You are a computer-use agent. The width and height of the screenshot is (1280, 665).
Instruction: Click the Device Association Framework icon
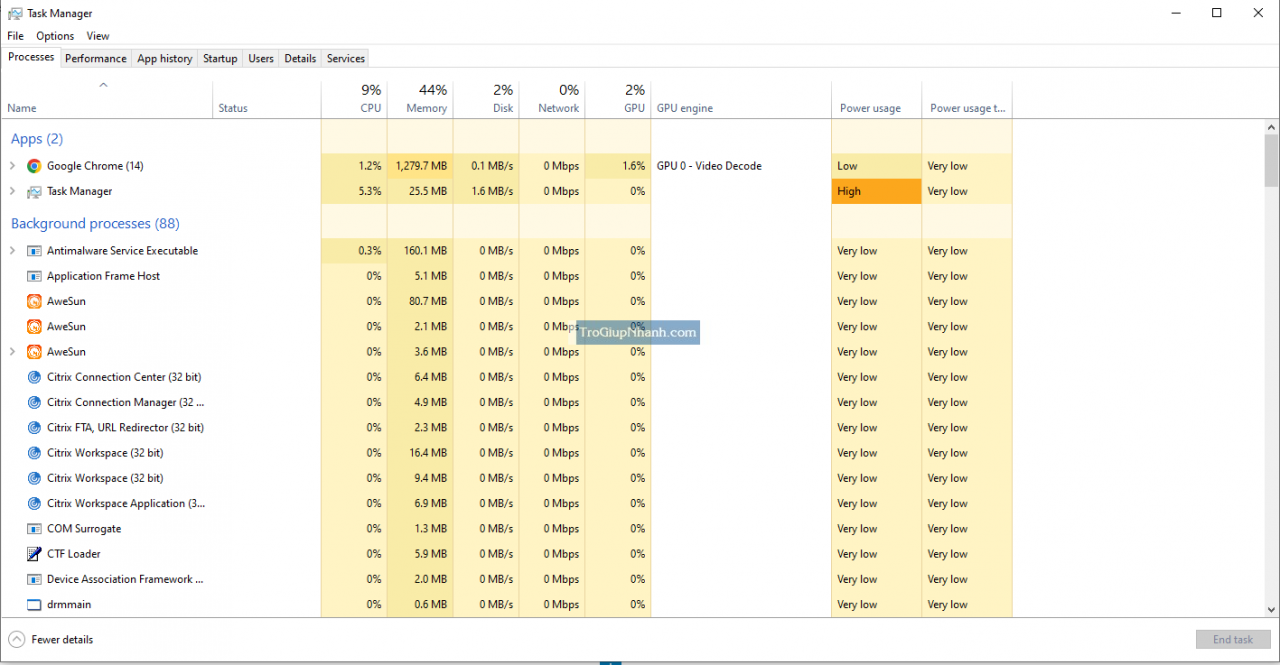point(33,579)
